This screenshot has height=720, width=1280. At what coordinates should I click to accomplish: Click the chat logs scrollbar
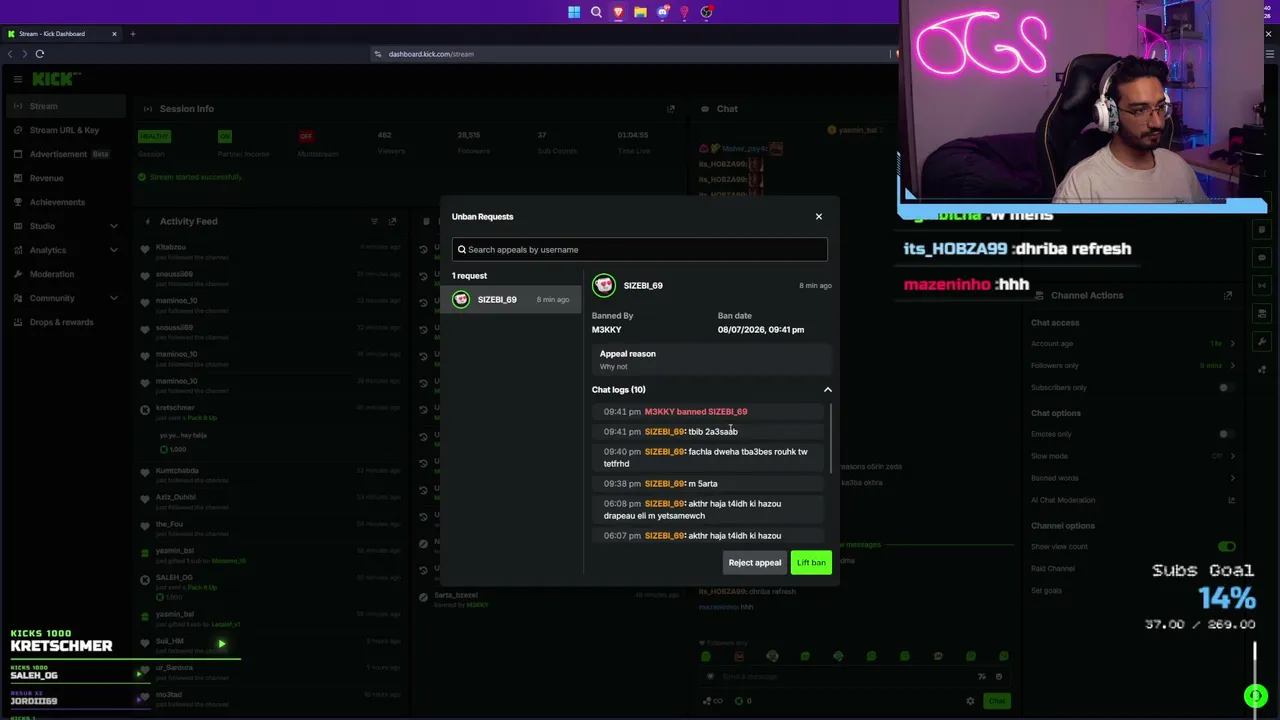[830, 440]
